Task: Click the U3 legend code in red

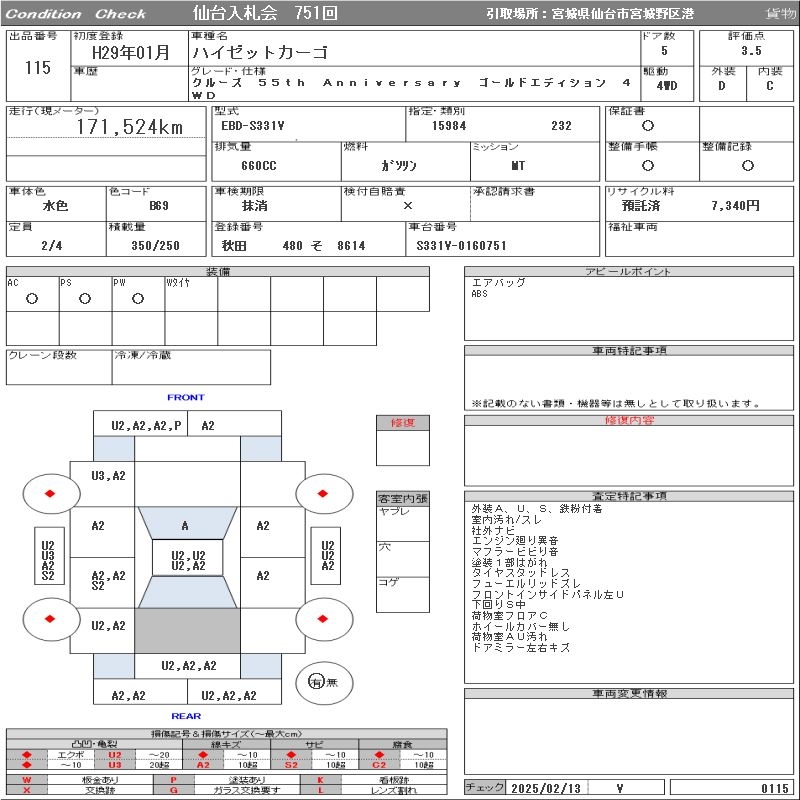Action: tap(114, 765)
